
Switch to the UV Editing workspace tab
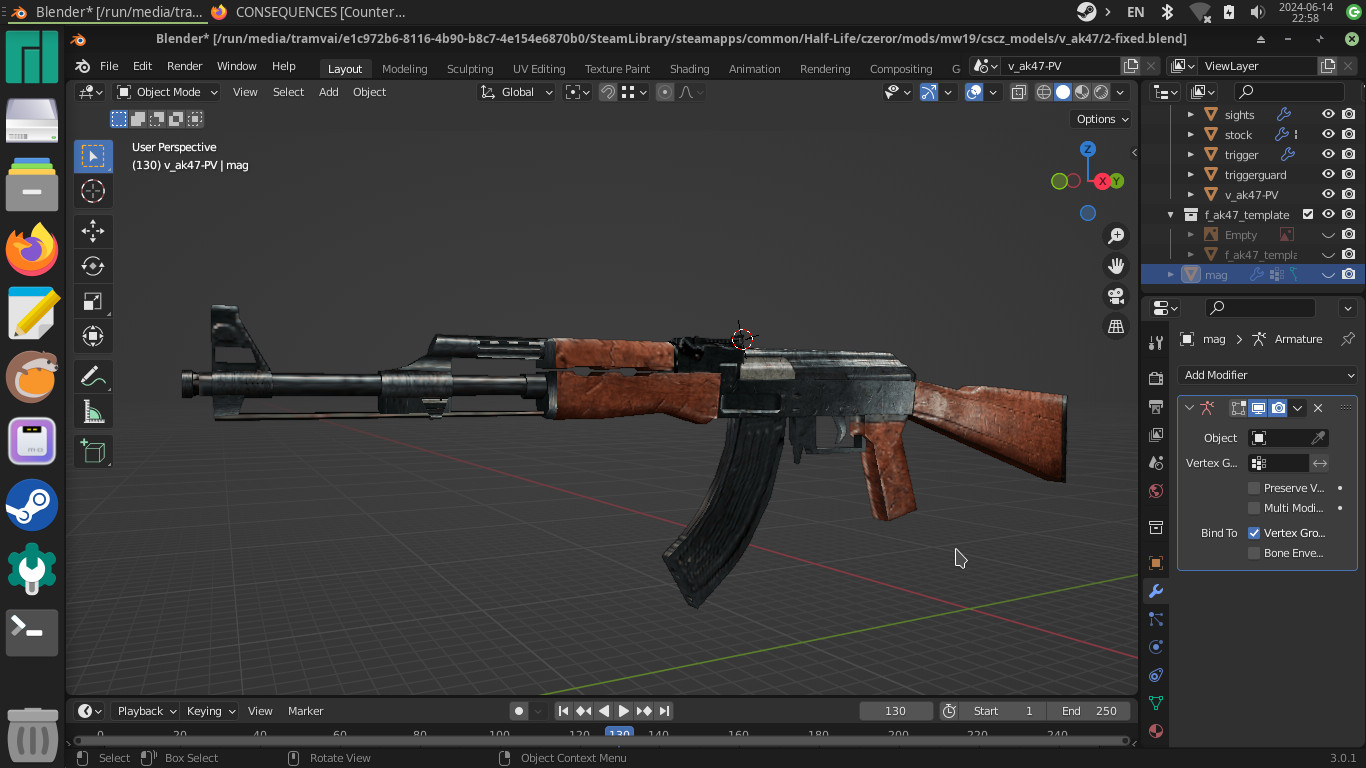tap(539, 69)
